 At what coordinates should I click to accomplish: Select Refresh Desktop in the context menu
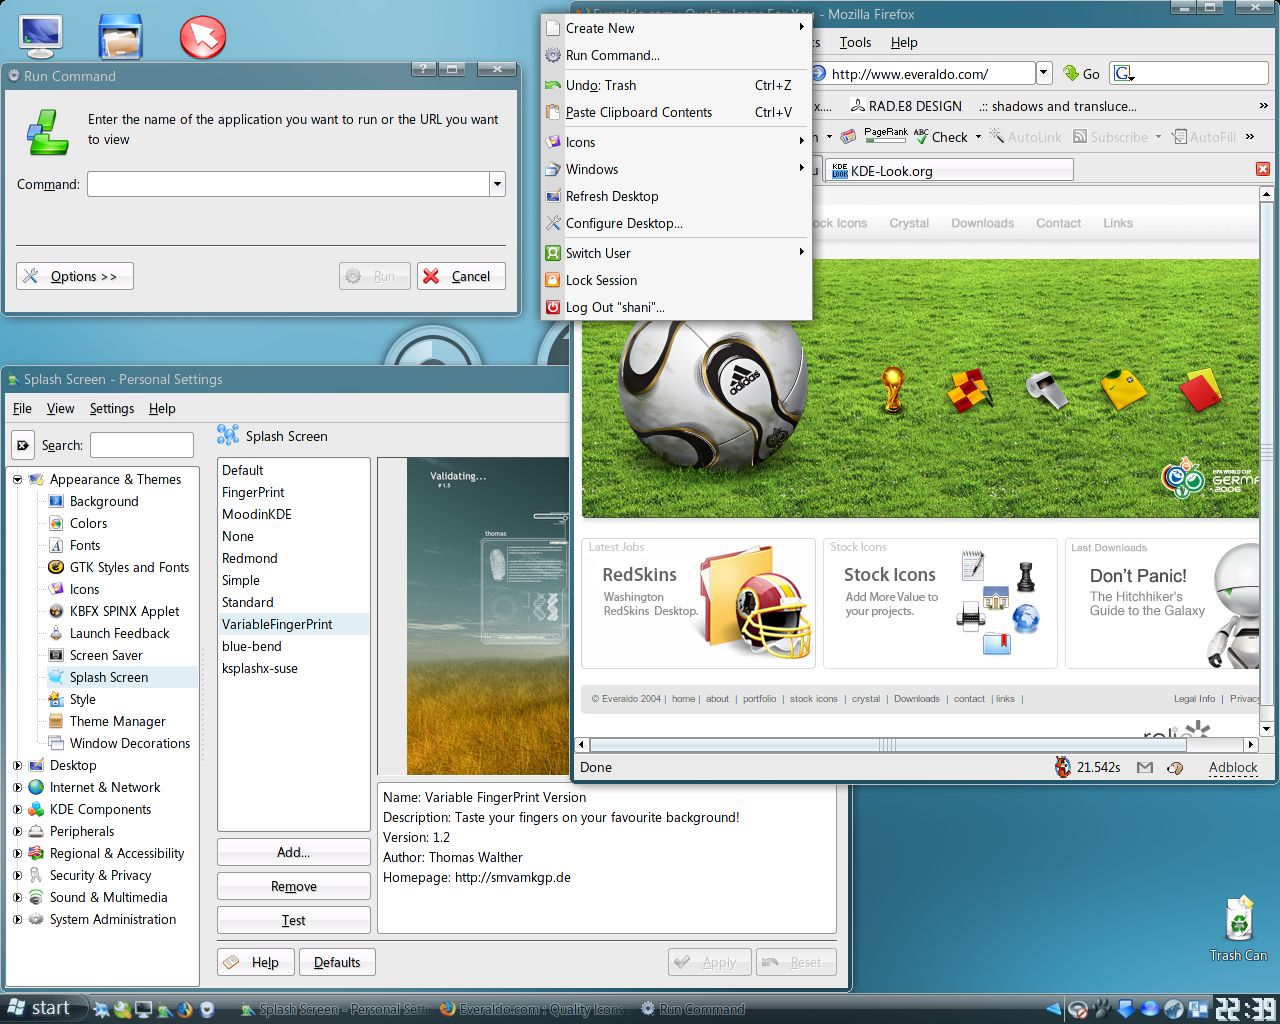pos(676,196)
